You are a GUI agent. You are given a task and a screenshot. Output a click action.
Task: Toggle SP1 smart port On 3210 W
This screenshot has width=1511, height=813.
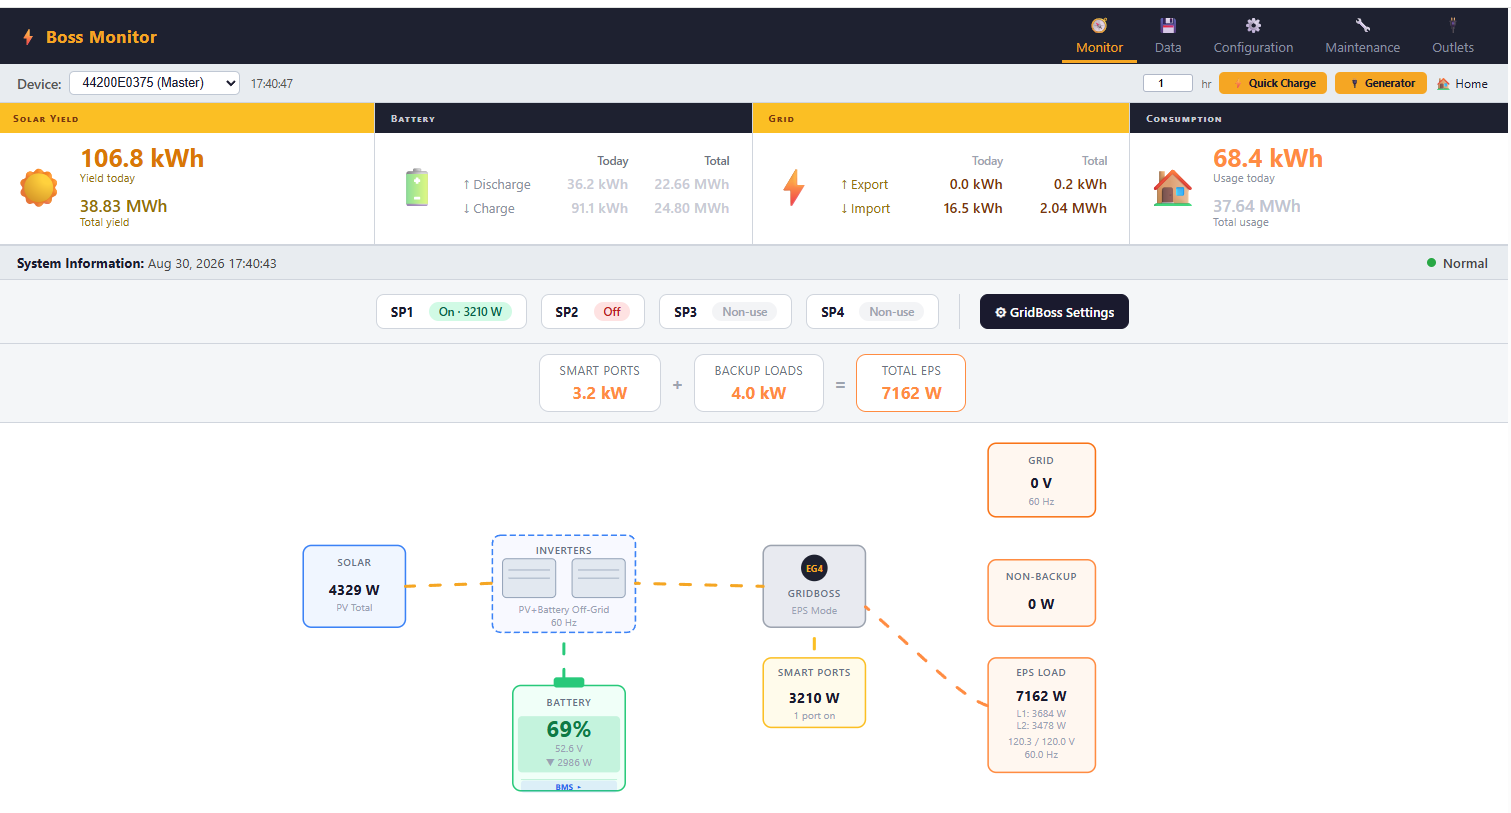click(x=470, y=312)
